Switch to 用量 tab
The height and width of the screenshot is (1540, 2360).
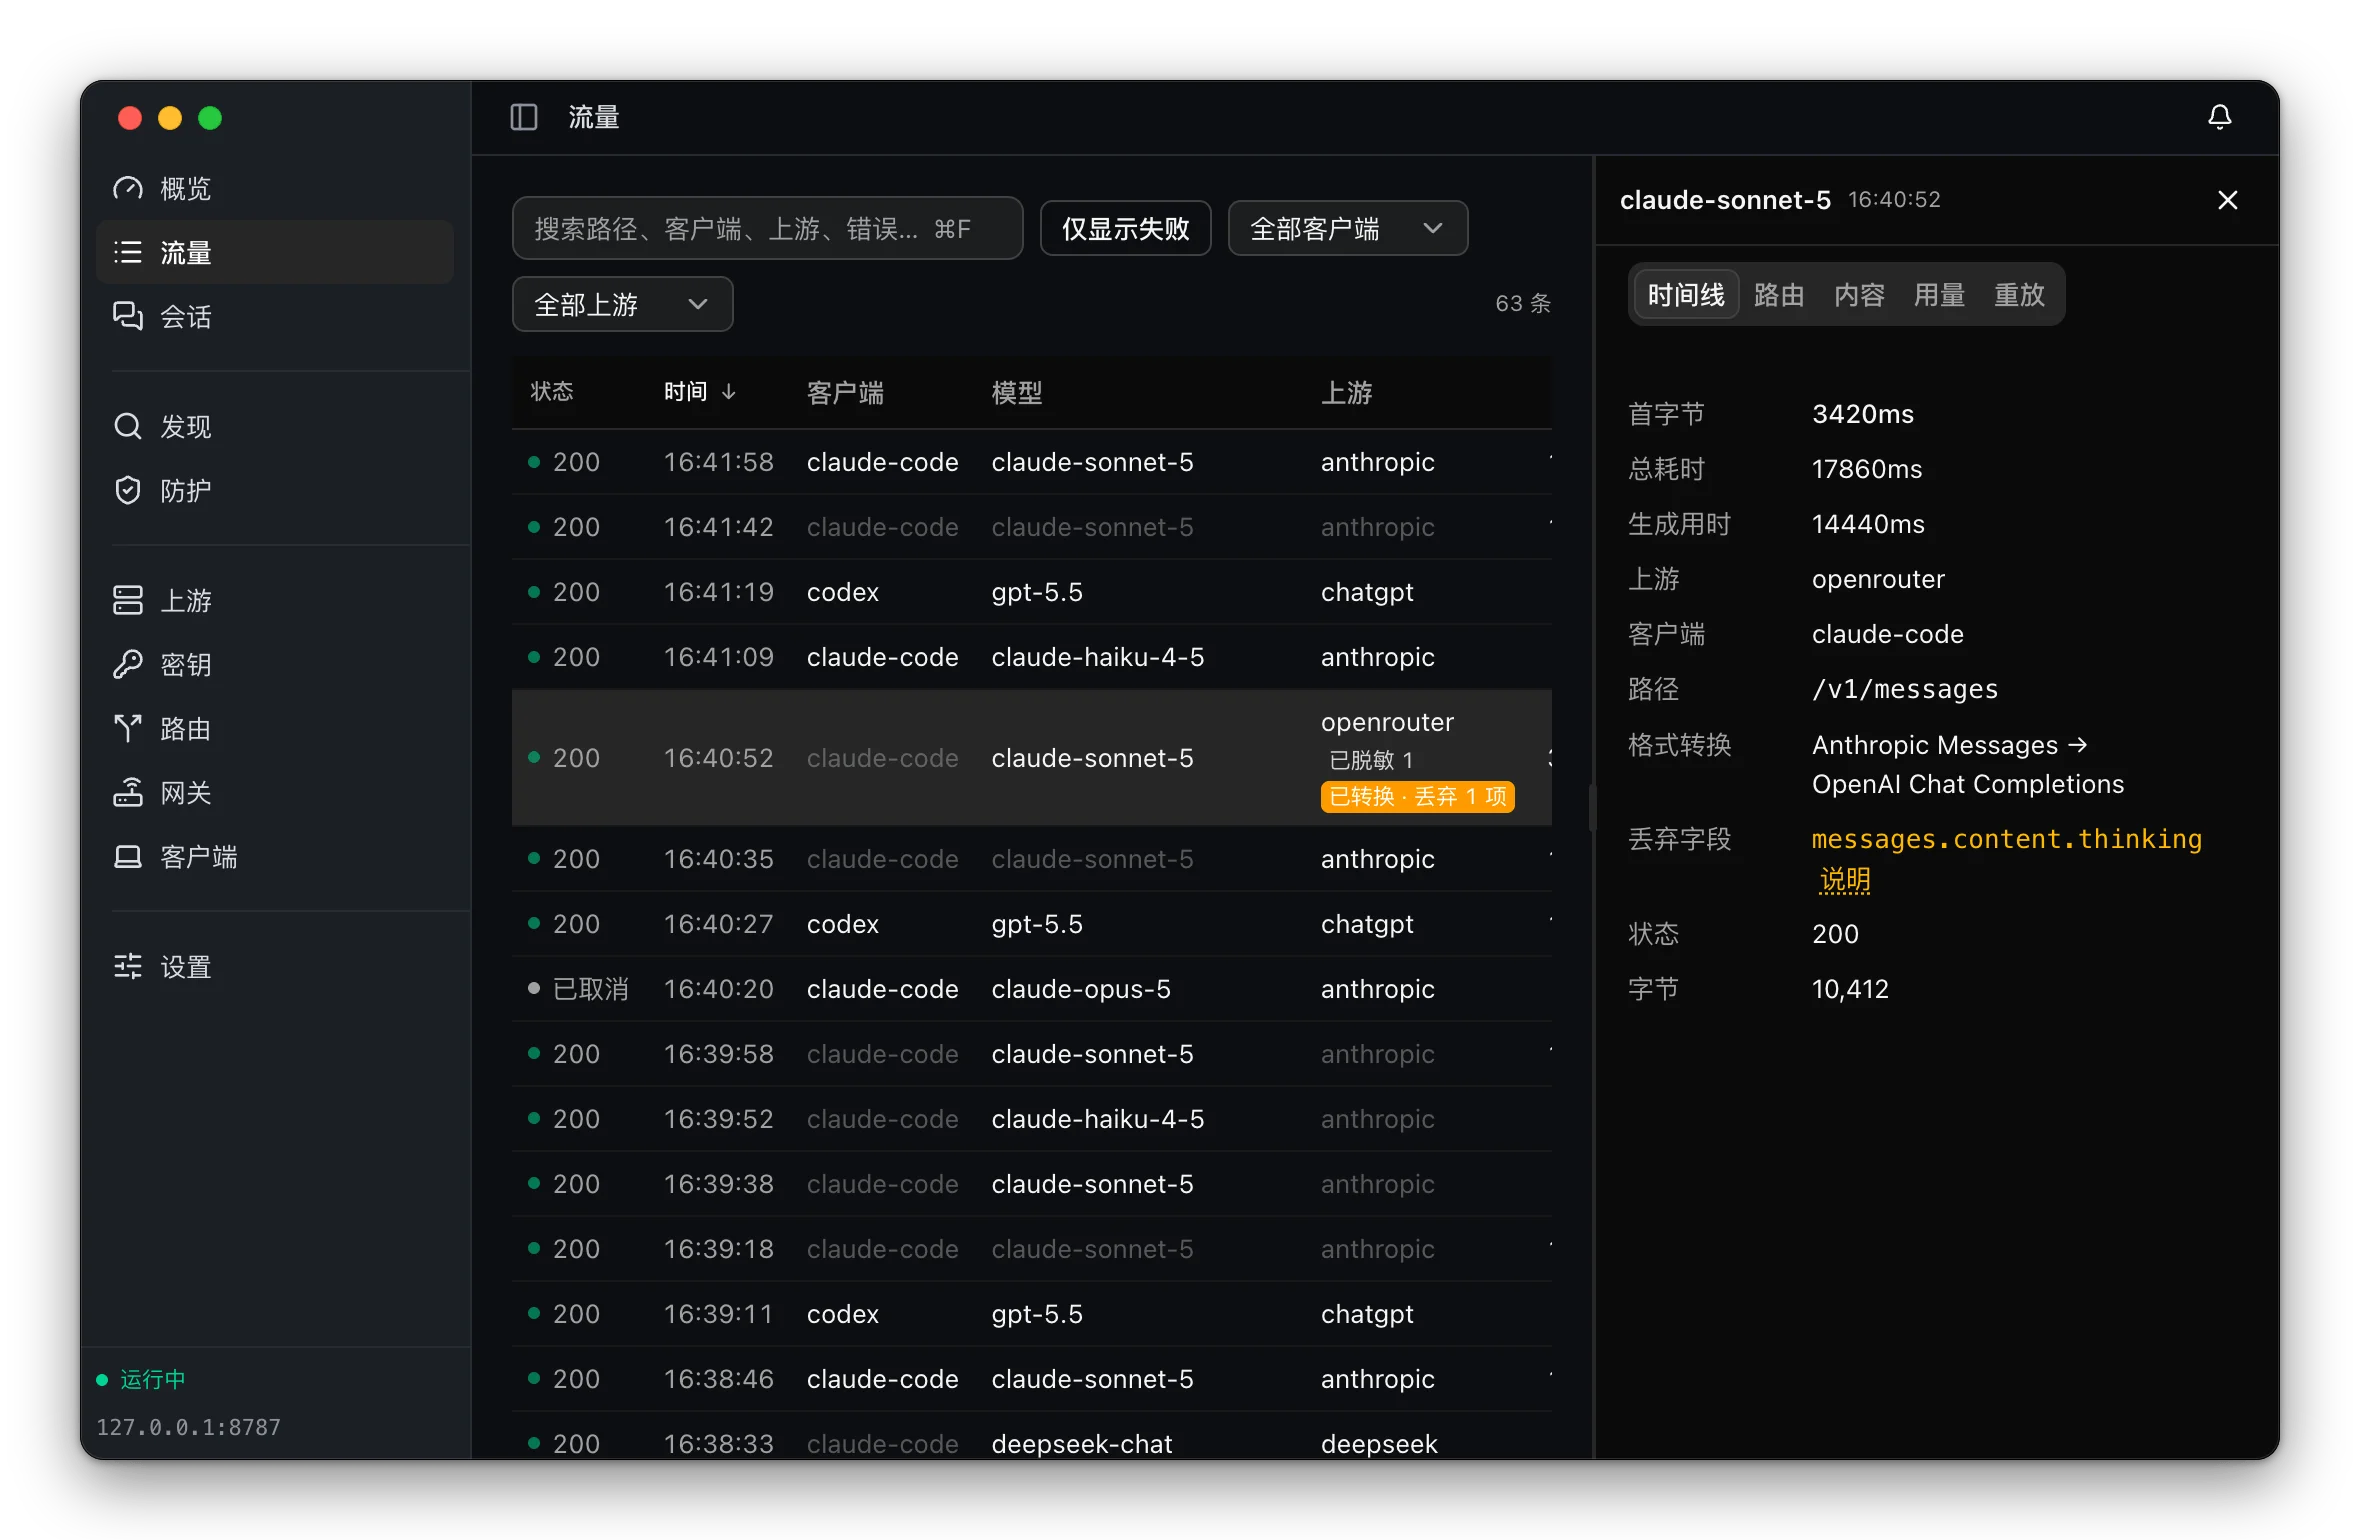[x=1939, y=295]
